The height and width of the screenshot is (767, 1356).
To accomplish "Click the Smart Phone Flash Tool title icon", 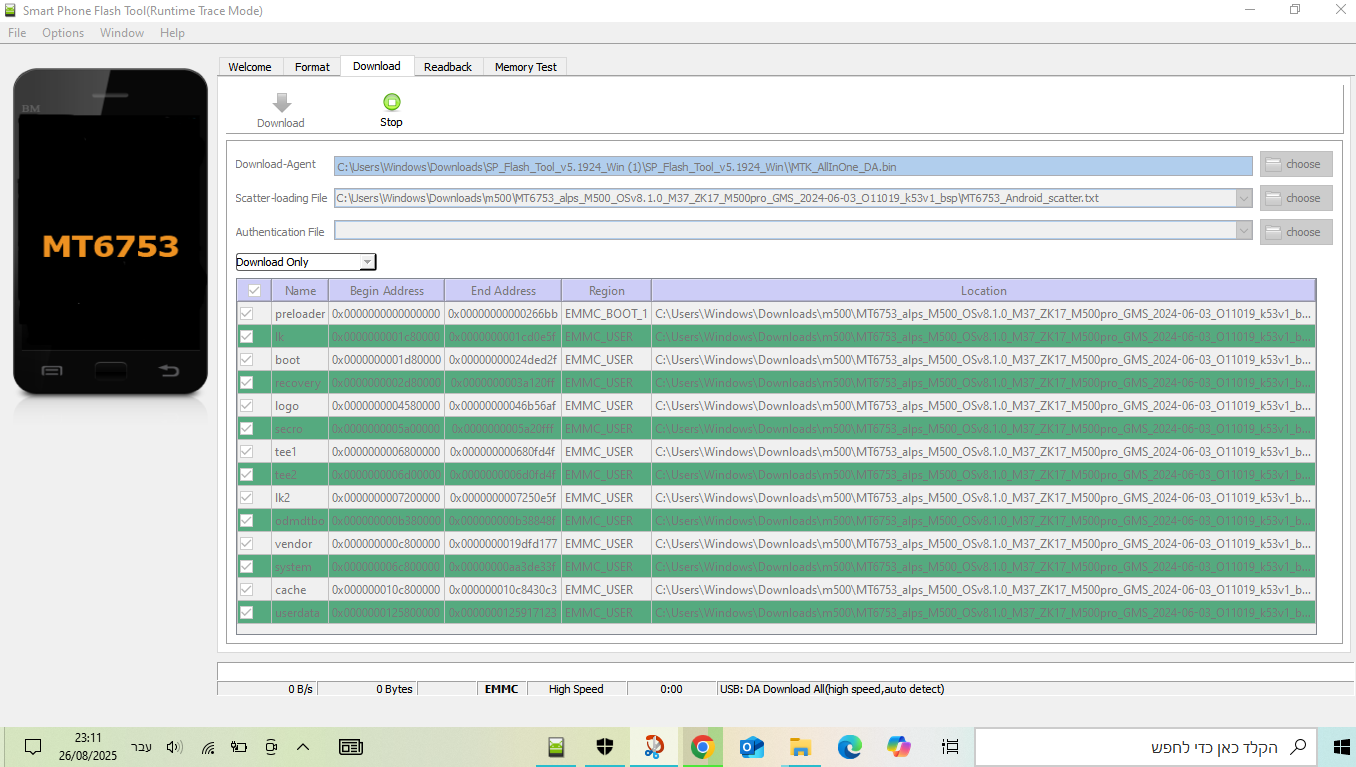I will [x=11, y=11].
